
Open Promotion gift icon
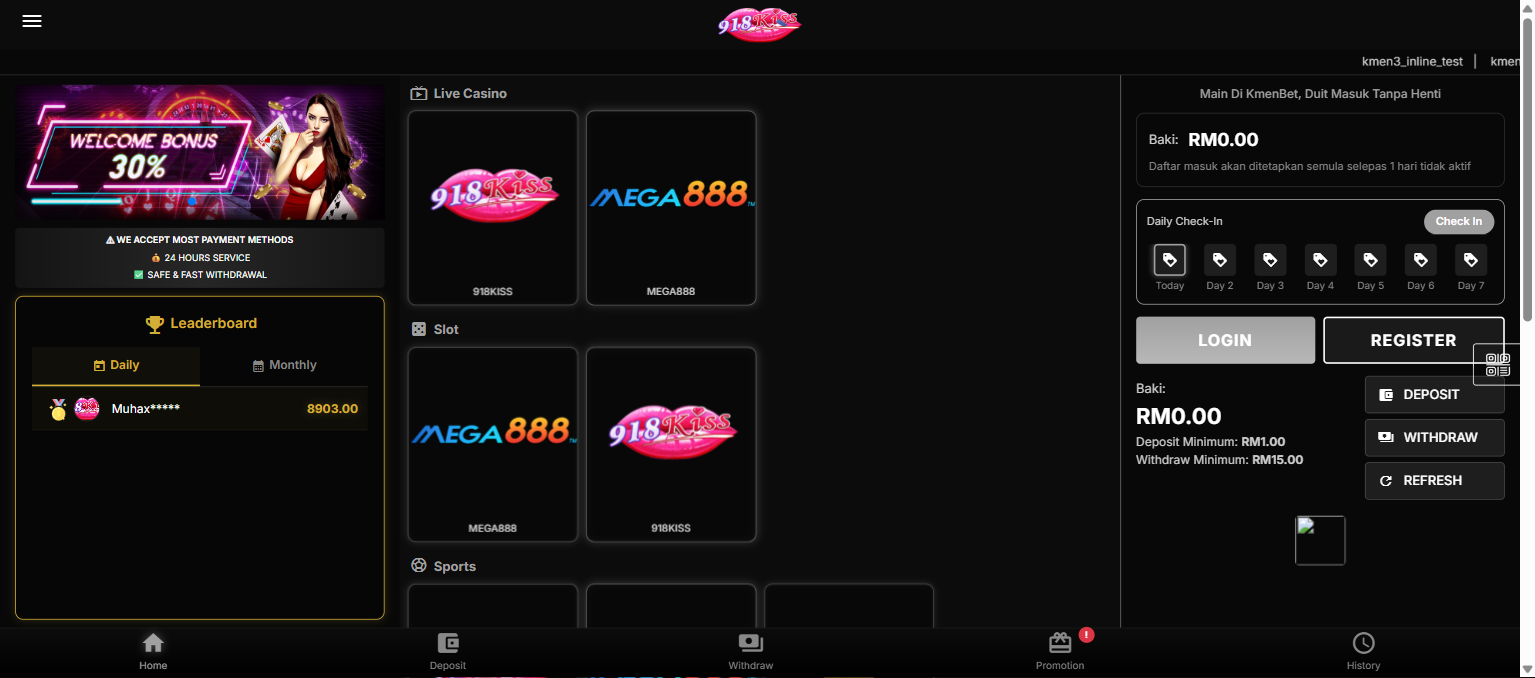point(1060,643)
